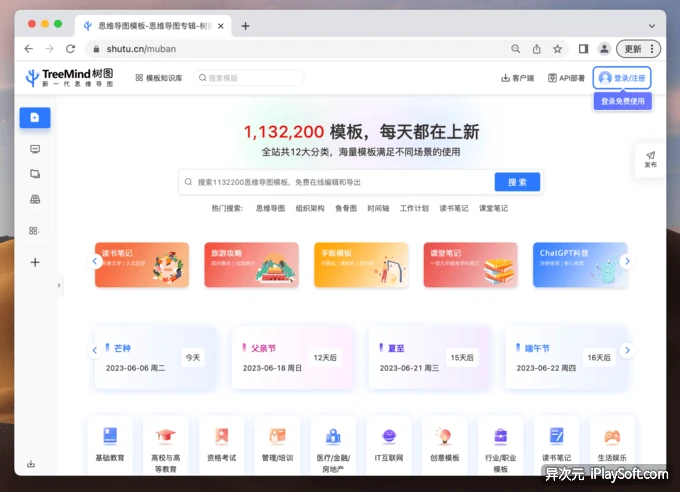Click the address bar URL shutu.cn/muban
The image size is (680, 492).
[x=141, y=49]
